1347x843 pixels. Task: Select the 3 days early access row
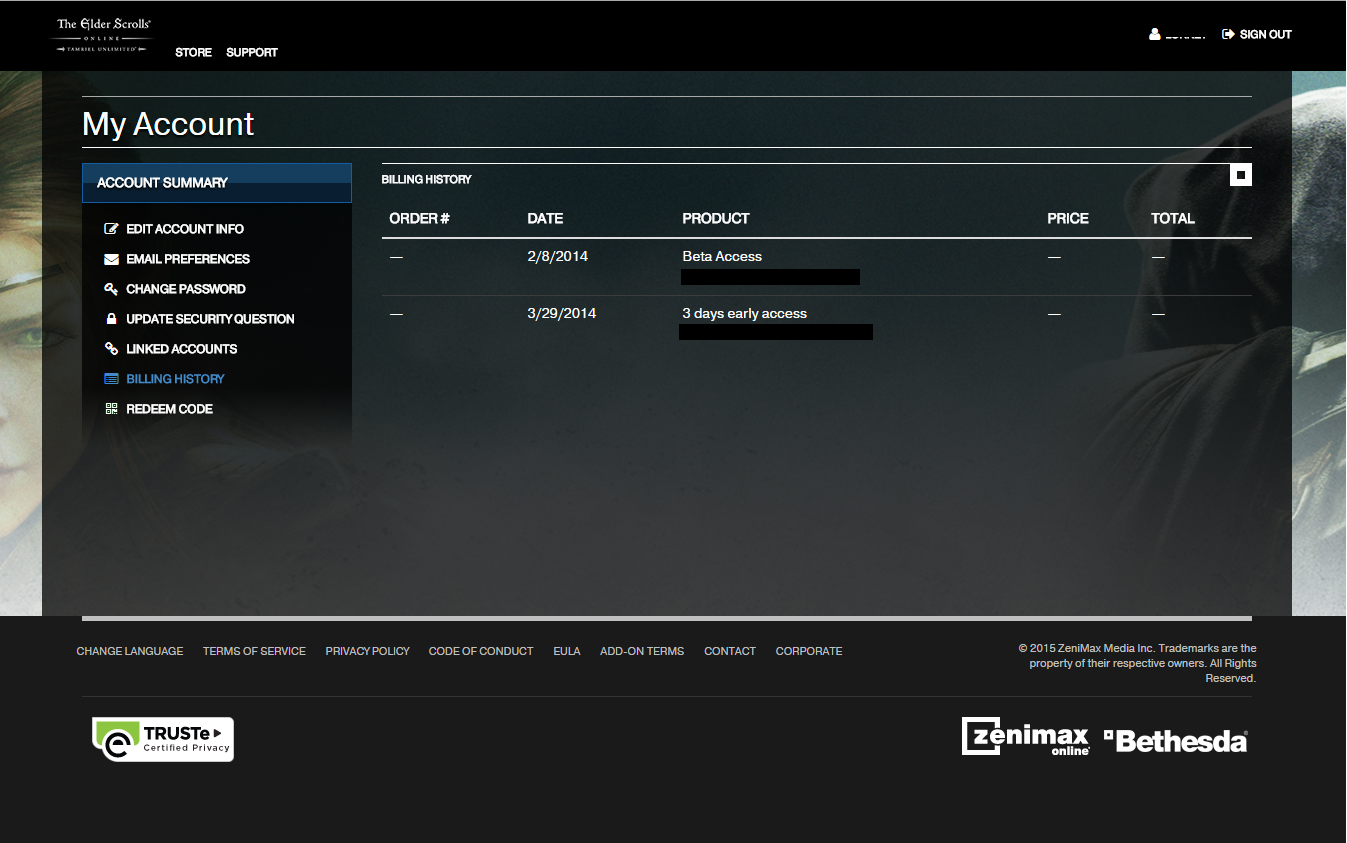click(x=744, y=314)
